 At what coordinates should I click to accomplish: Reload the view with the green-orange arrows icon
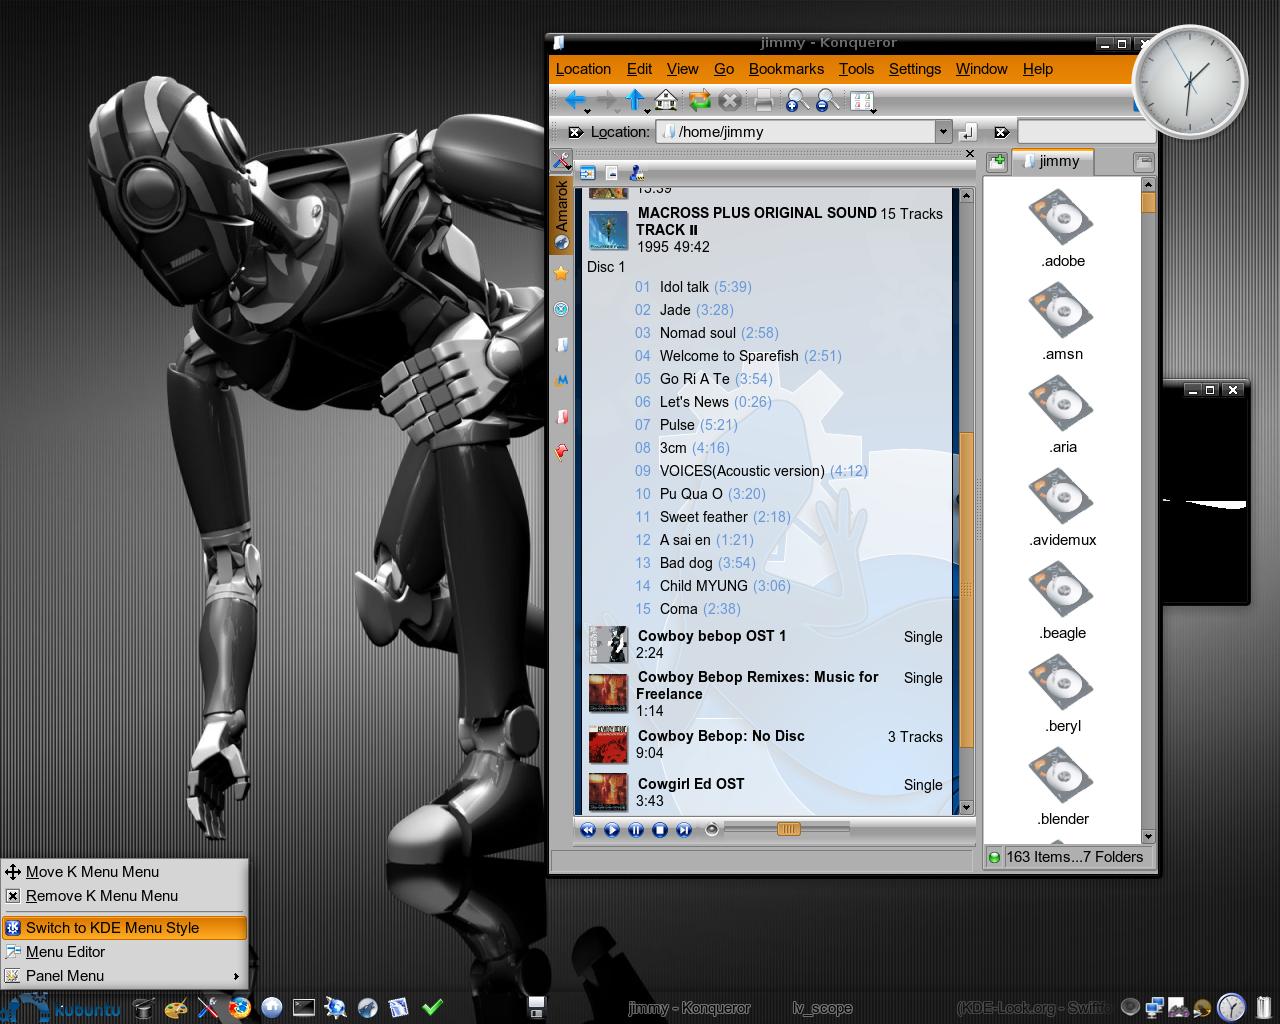(699, 100)
